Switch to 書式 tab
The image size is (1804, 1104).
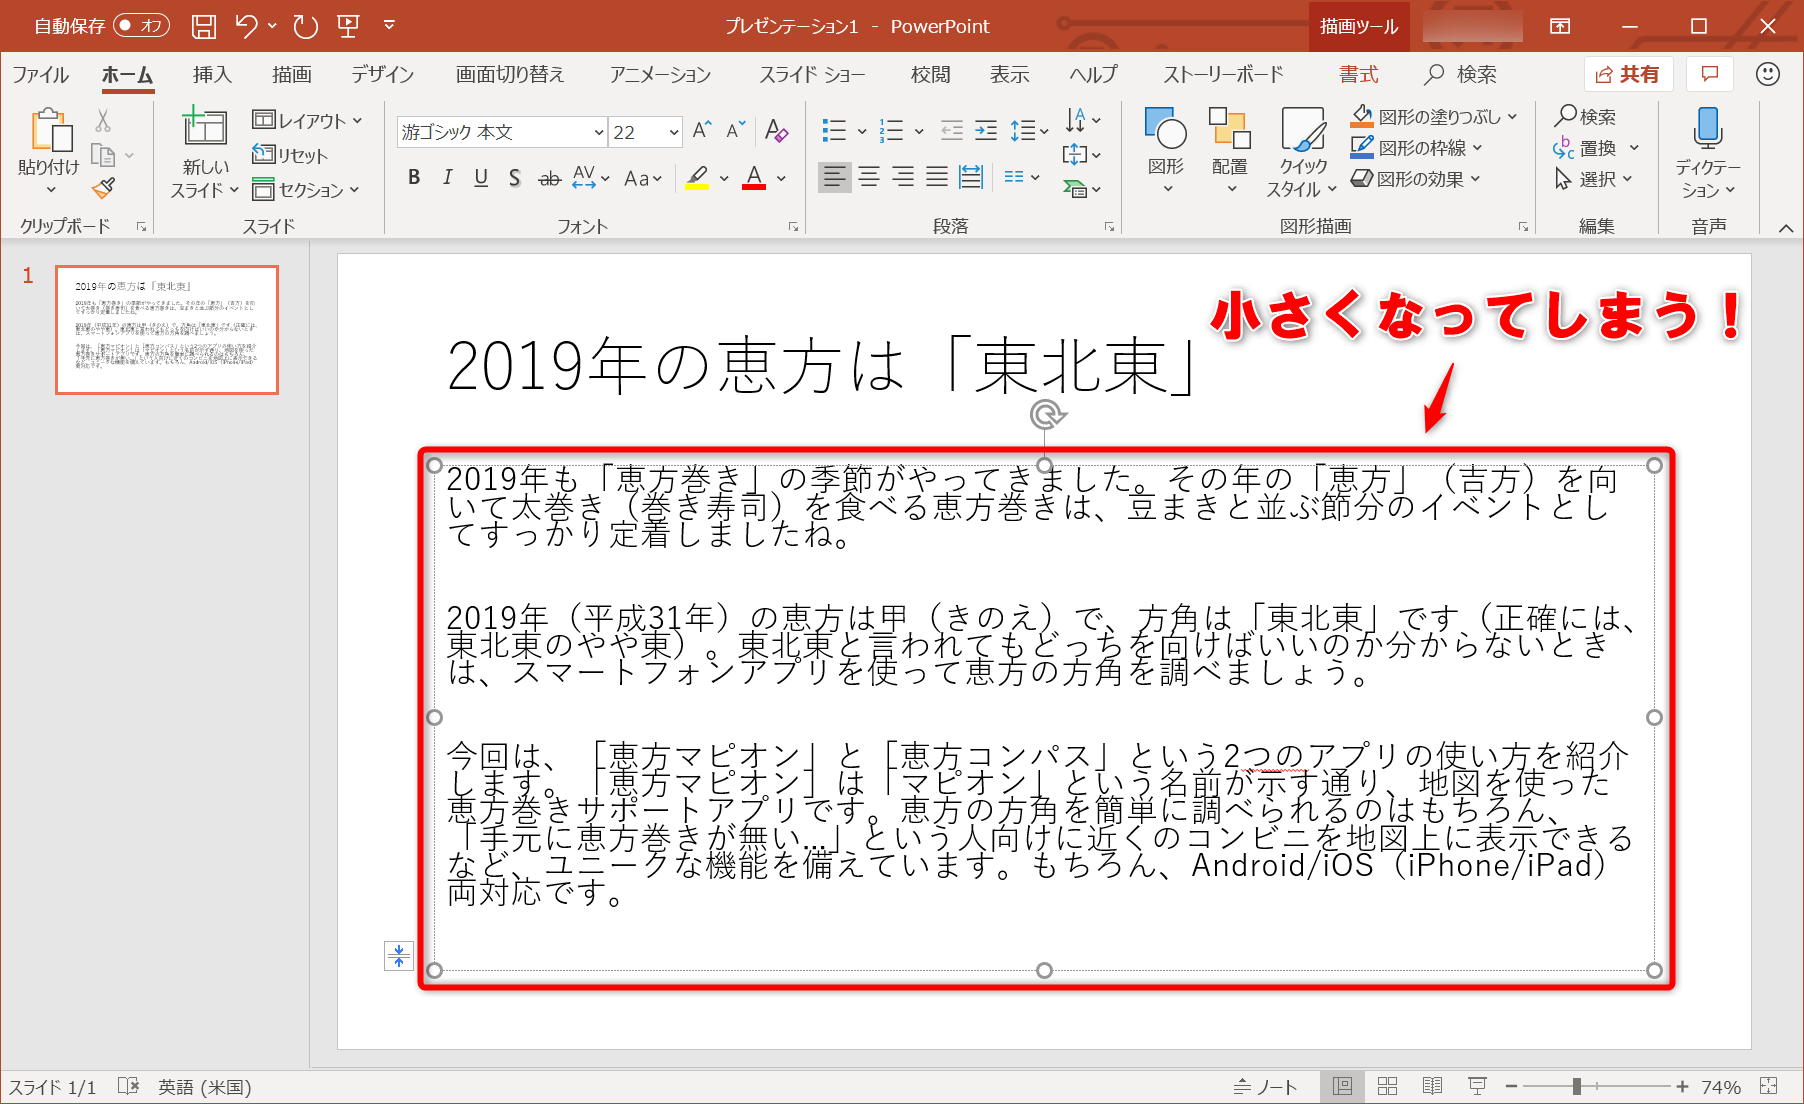coord(1358,74)
